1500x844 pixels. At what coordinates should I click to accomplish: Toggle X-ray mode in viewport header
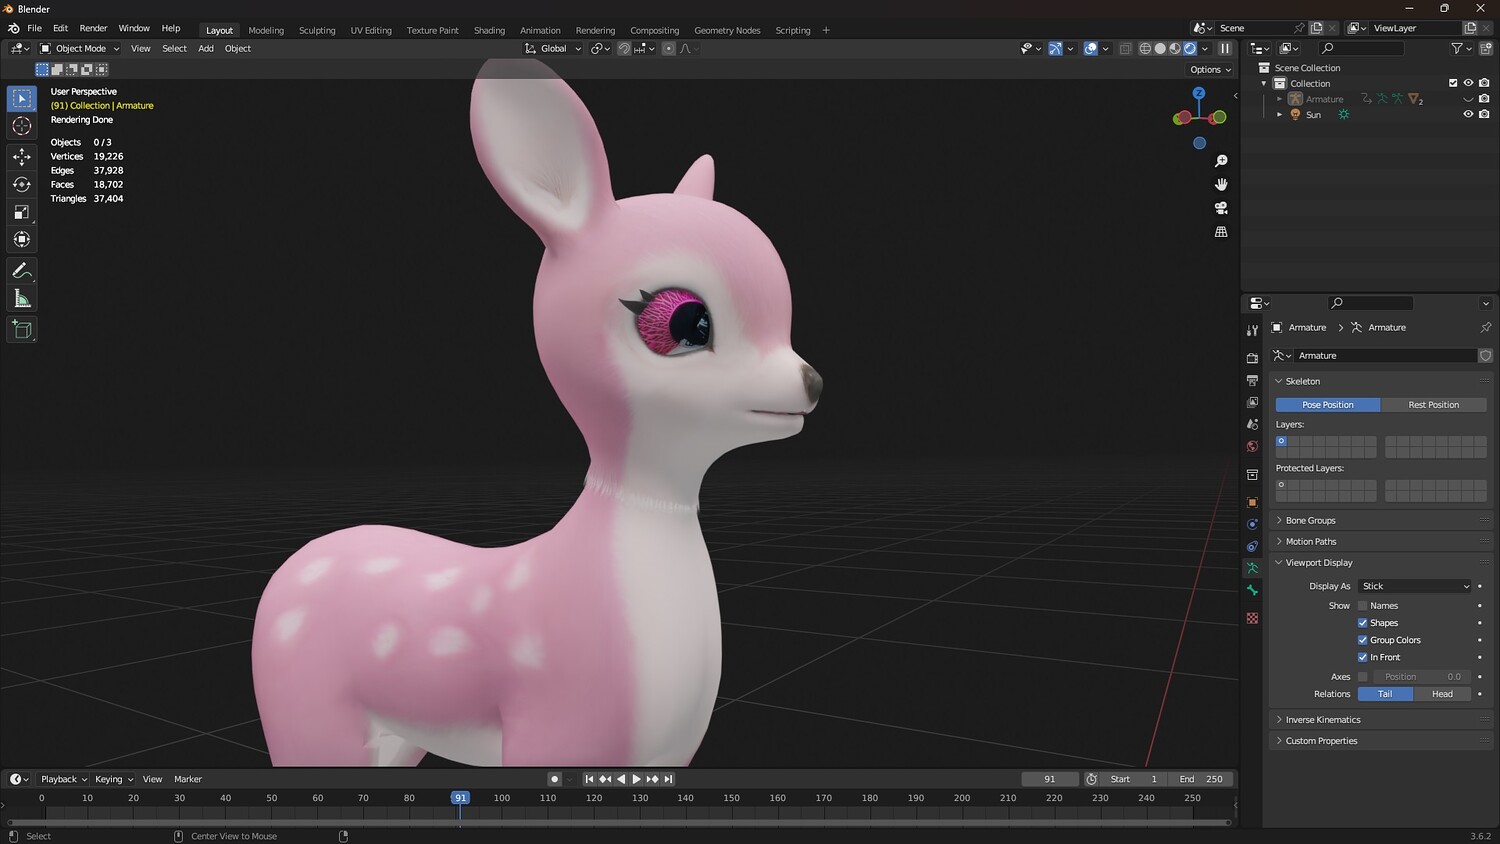[1125, 48]
